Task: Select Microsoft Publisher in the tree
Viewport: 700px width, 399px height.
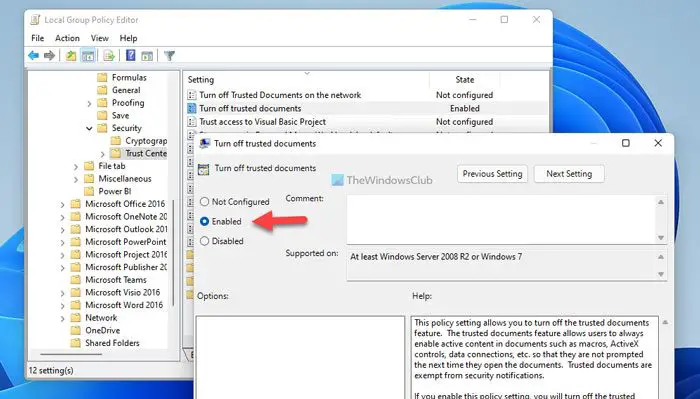Action: pos(126,267)
